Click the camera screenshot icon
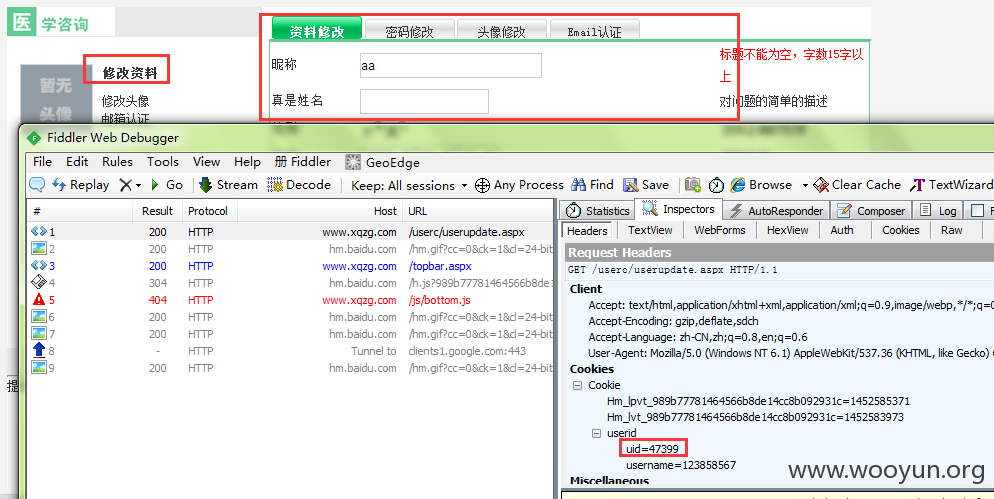994x499 pixels. 693,185
